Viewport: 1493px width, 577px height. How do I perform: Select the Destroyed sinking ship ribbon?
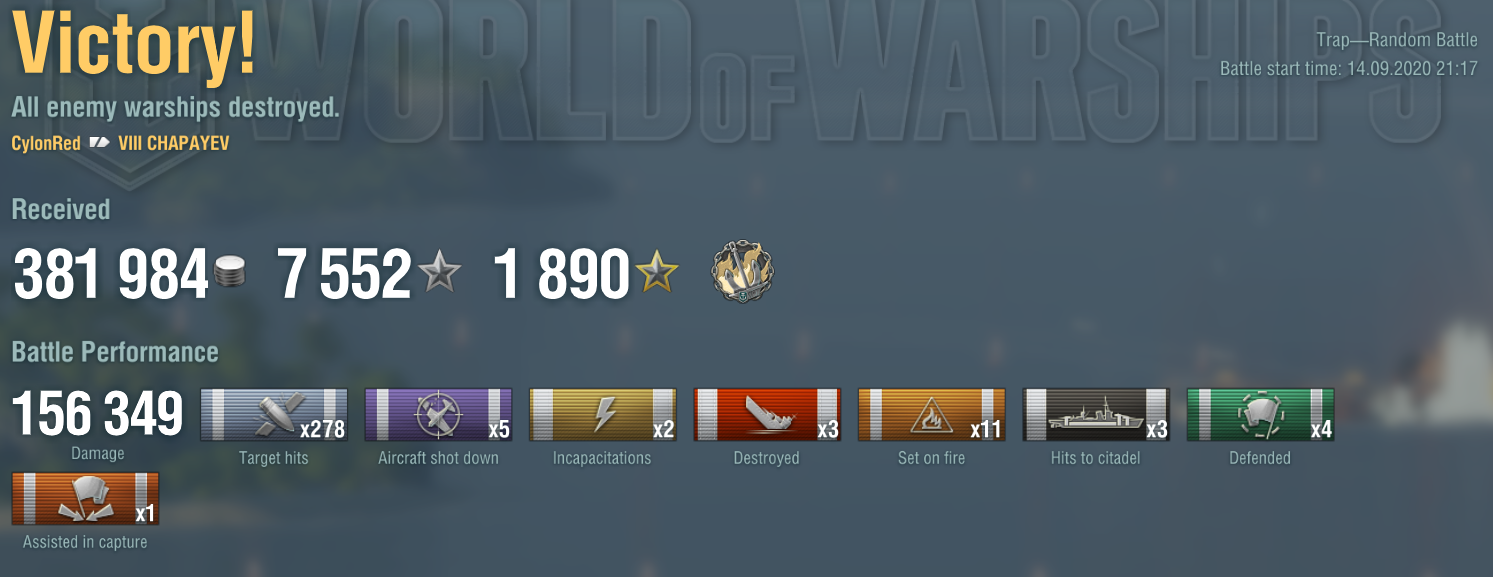pyautogui.click(x=767, y=415)
